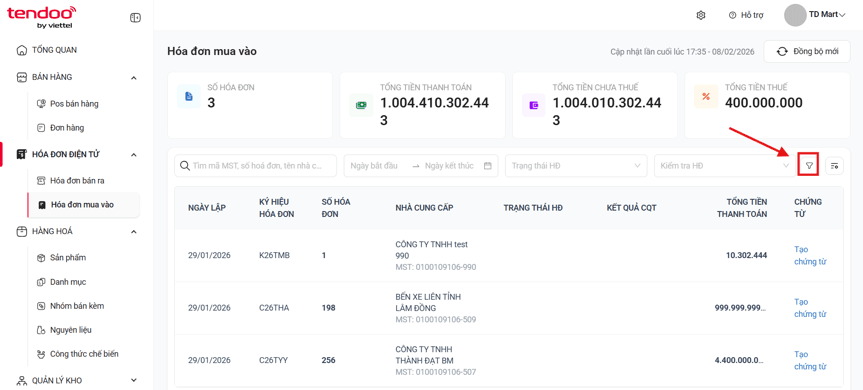Click the Tổng quan home icon
Screen dimensions: 863x390
21,50
